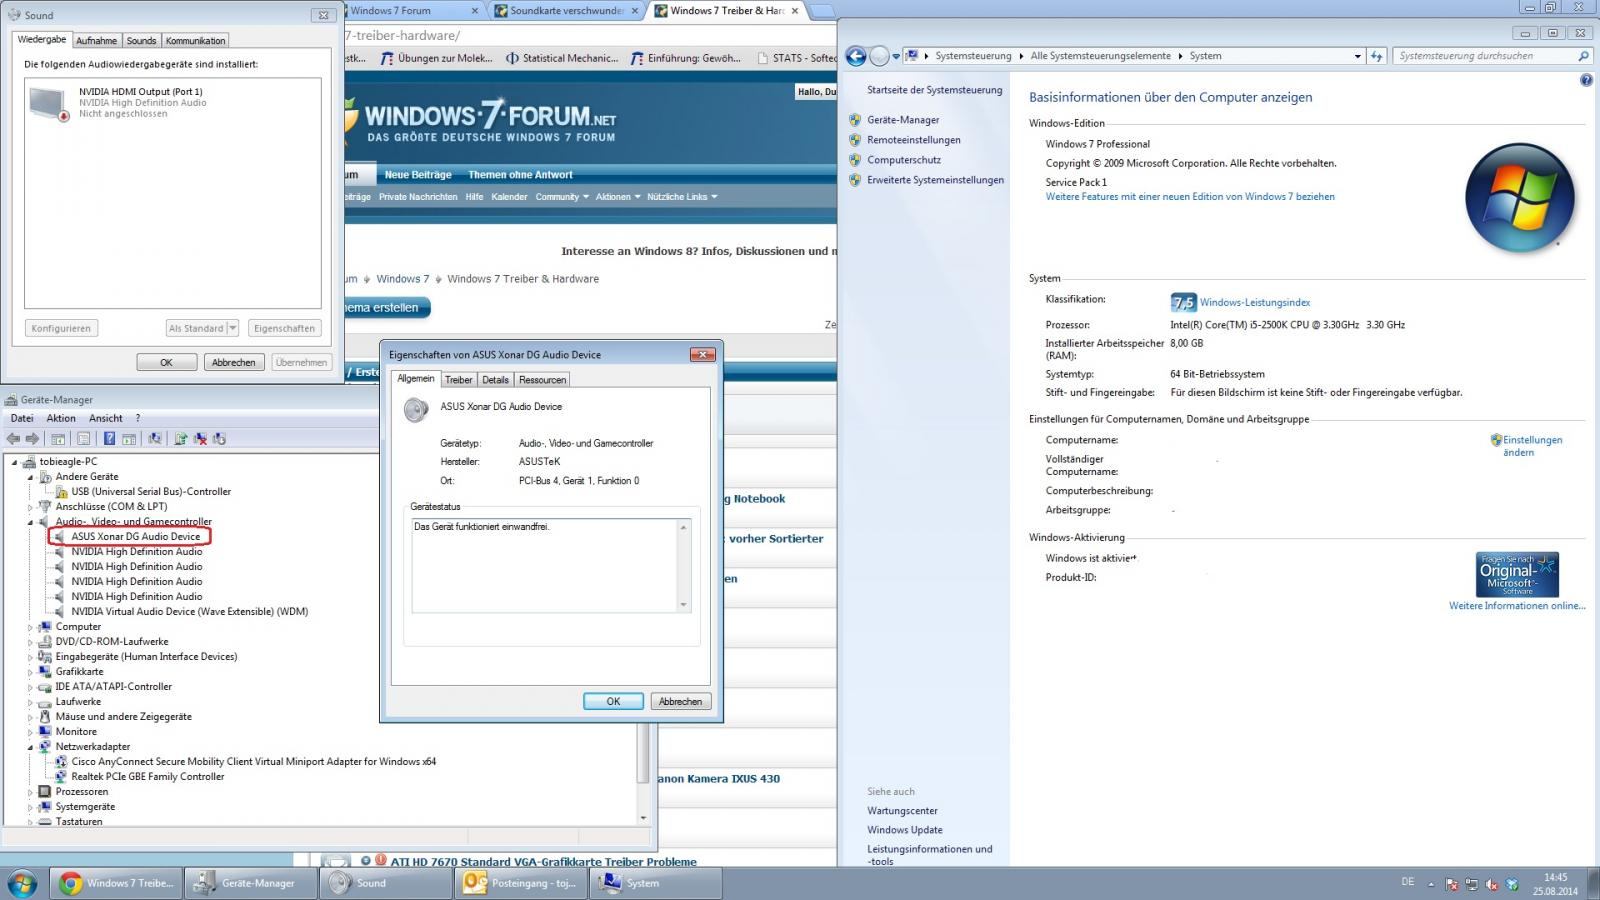Click Original Microsoft Software badge
Screen dimensions: 1600x900
tap(1517, 574)
